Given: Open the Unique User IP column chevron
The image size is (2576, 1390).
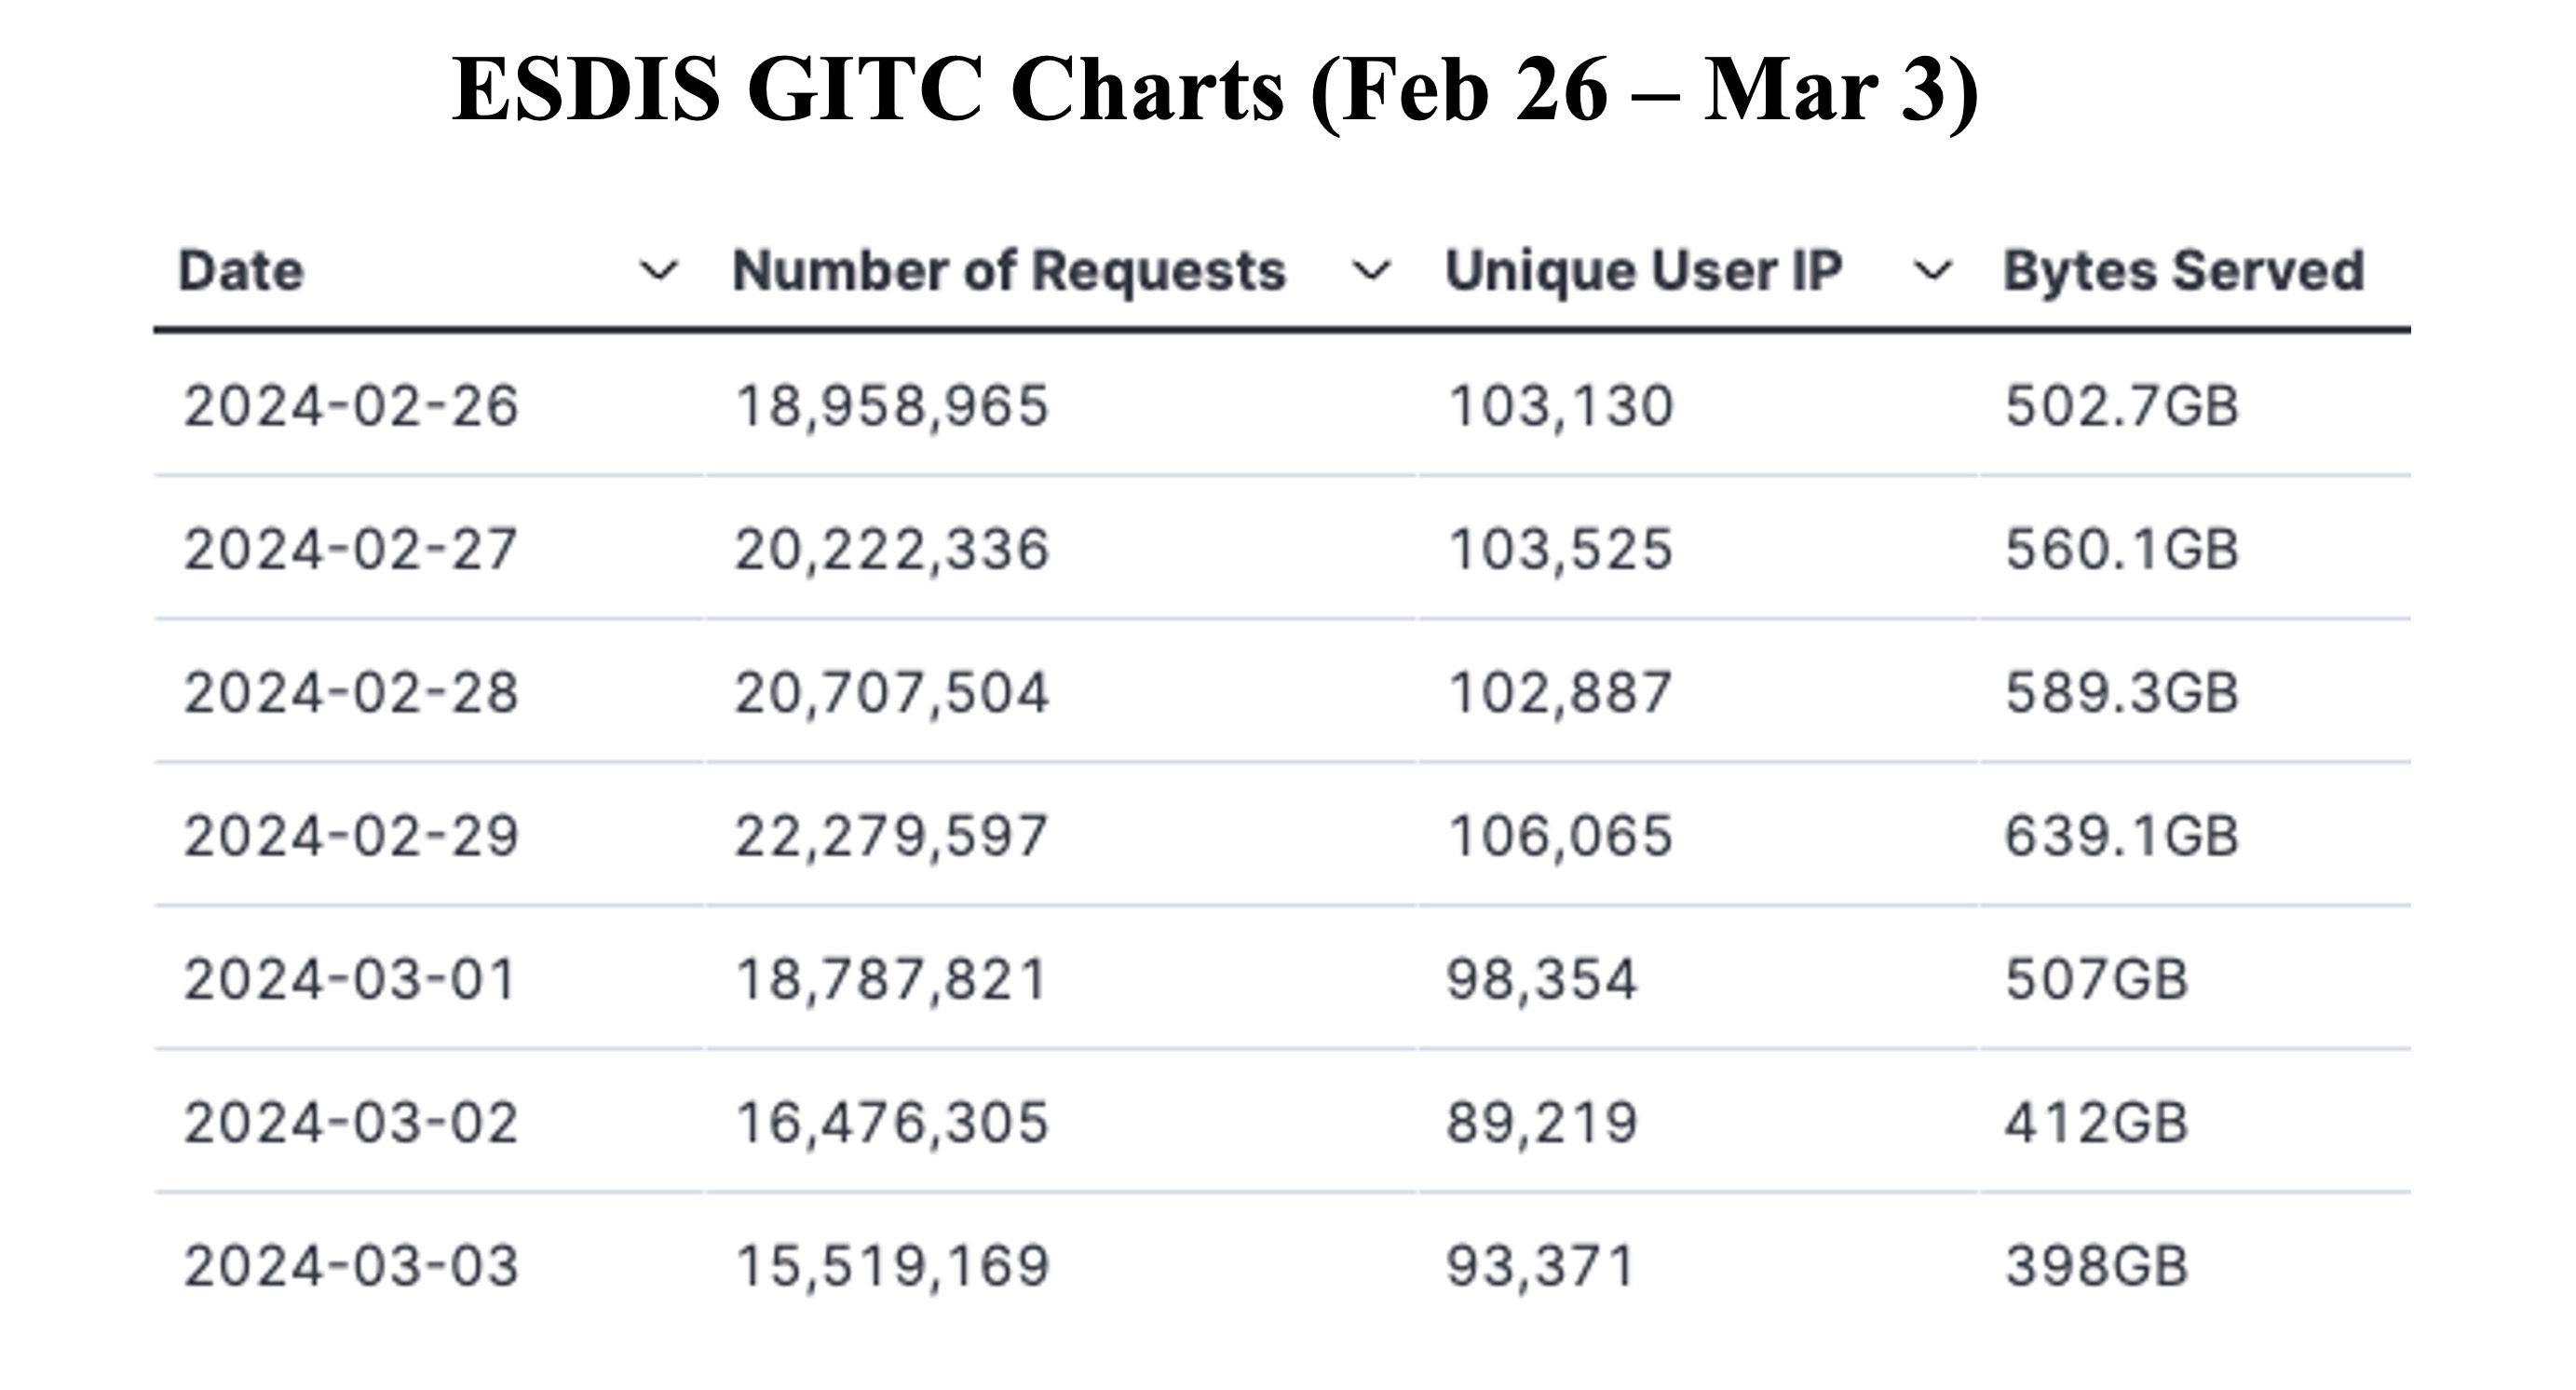Looking at the screenshot, I should pos(1932,271).
